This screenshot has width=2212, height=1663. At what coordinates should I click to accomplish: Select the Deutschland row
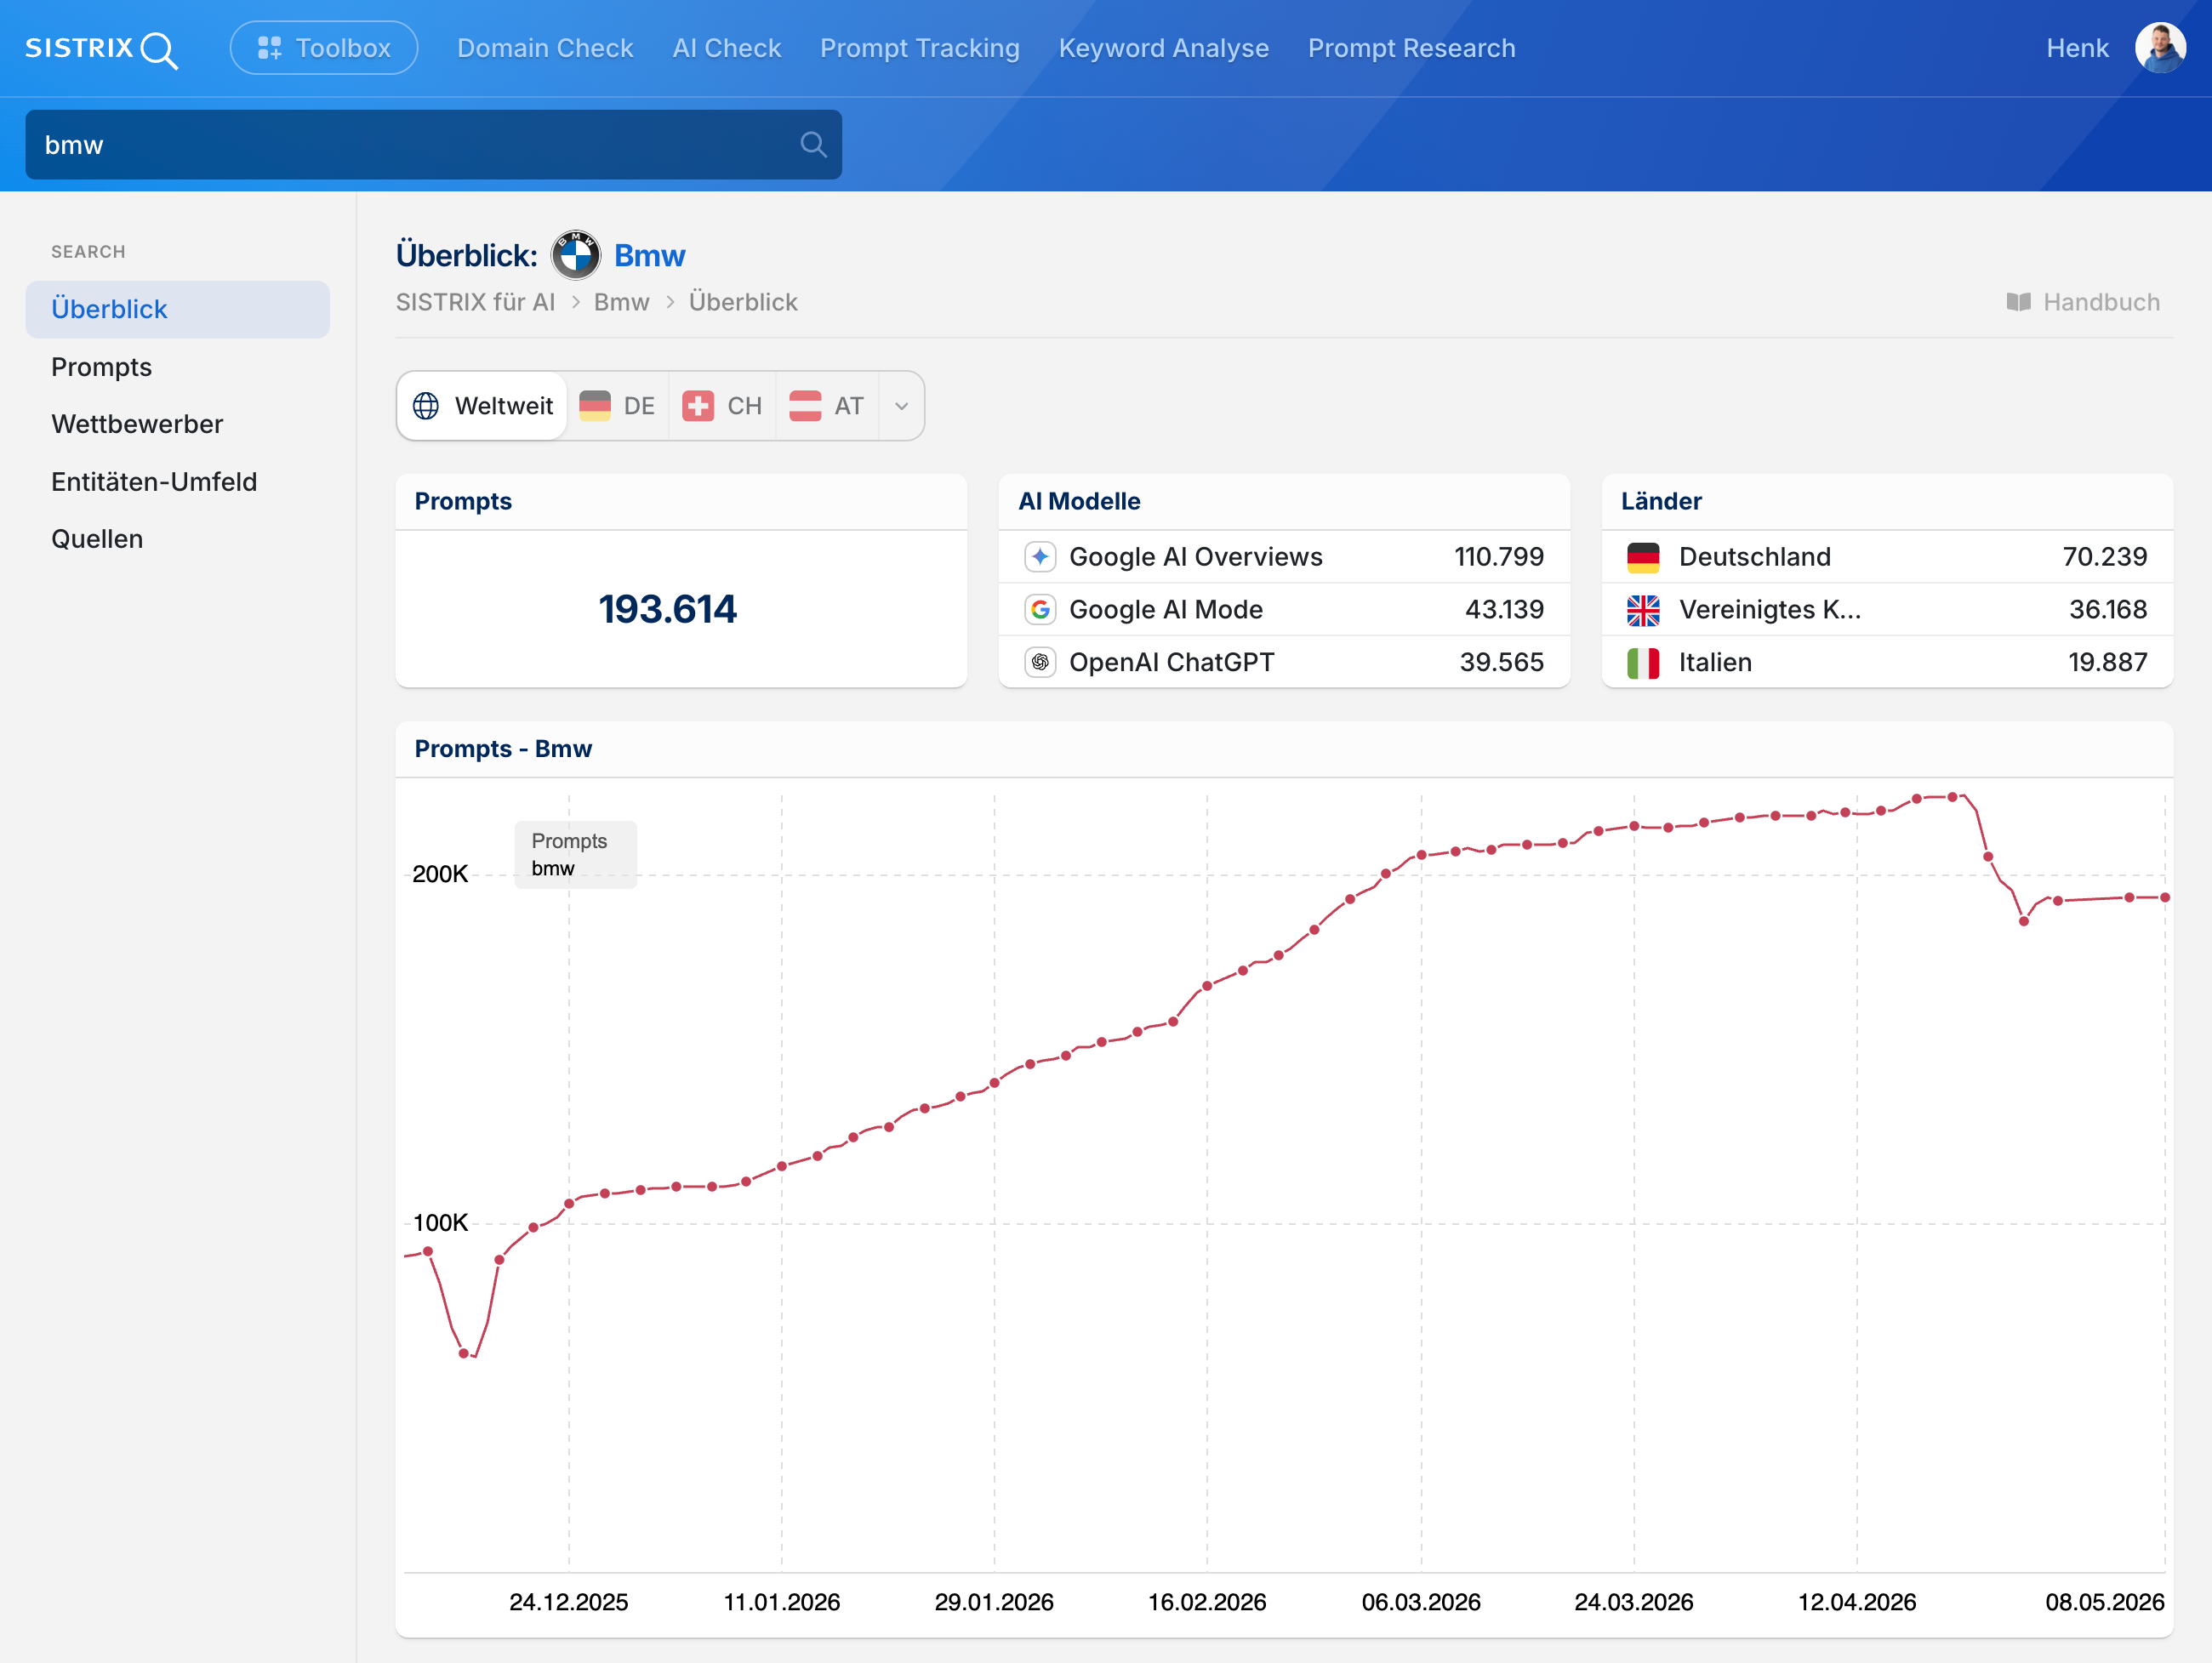click(x=1887, y=557)
